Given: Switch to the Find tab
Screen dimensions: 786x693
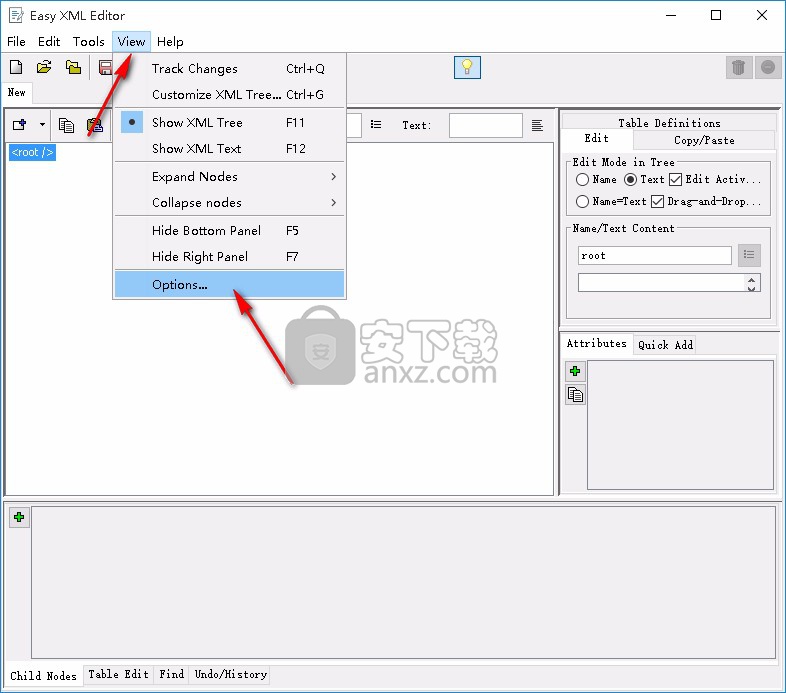Looking at the screenshot, I should (x=172, y=674).
